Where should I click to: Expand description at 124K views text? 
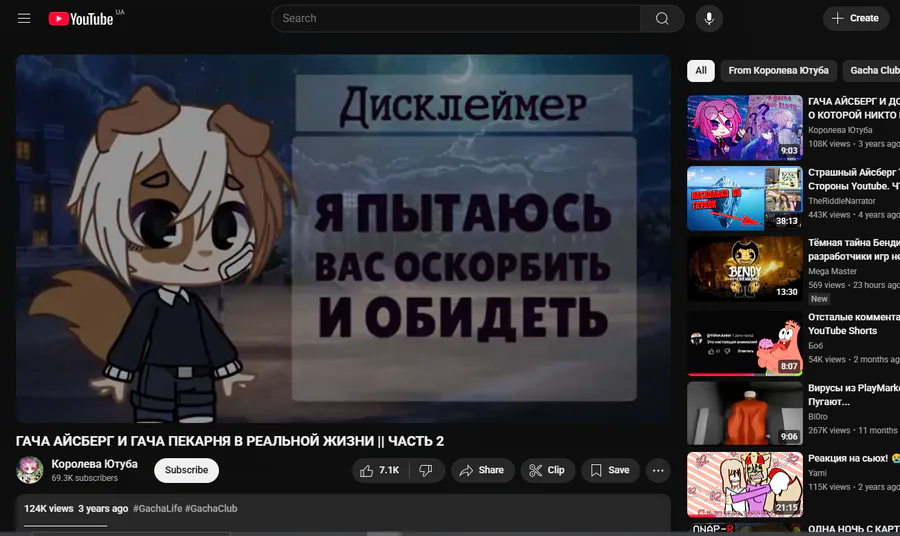[x=49, y=508]
